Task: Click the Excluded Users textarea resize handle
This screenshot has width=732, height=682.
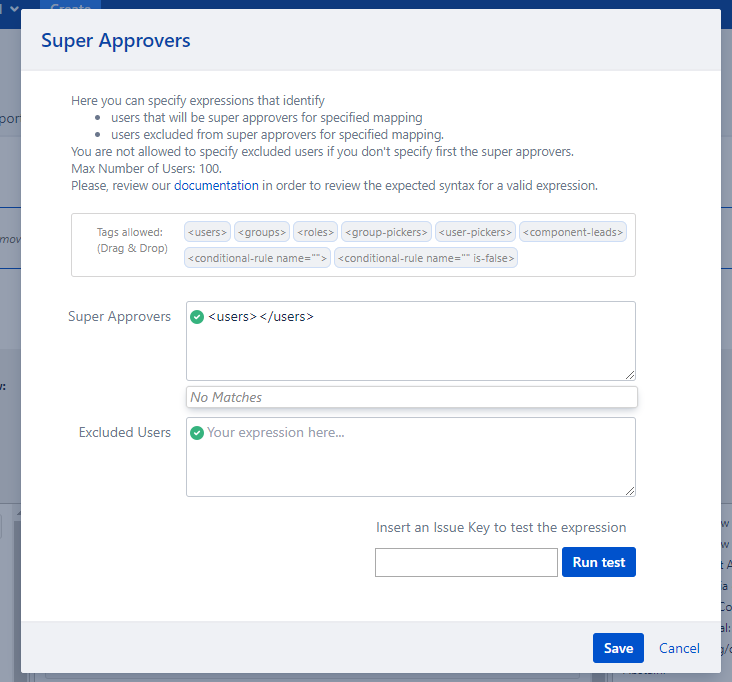Action: (630, 491)
